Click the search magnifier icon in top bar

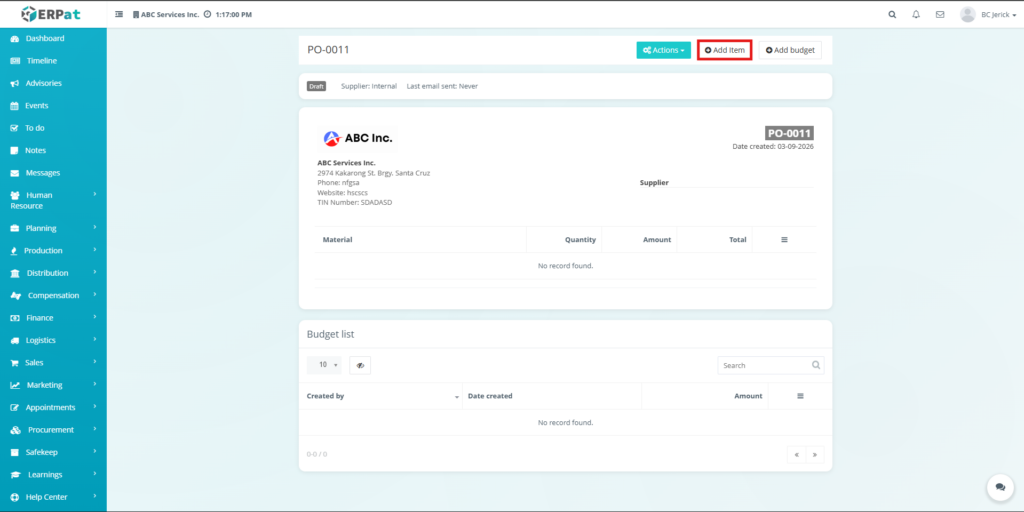tap(892, 15)
